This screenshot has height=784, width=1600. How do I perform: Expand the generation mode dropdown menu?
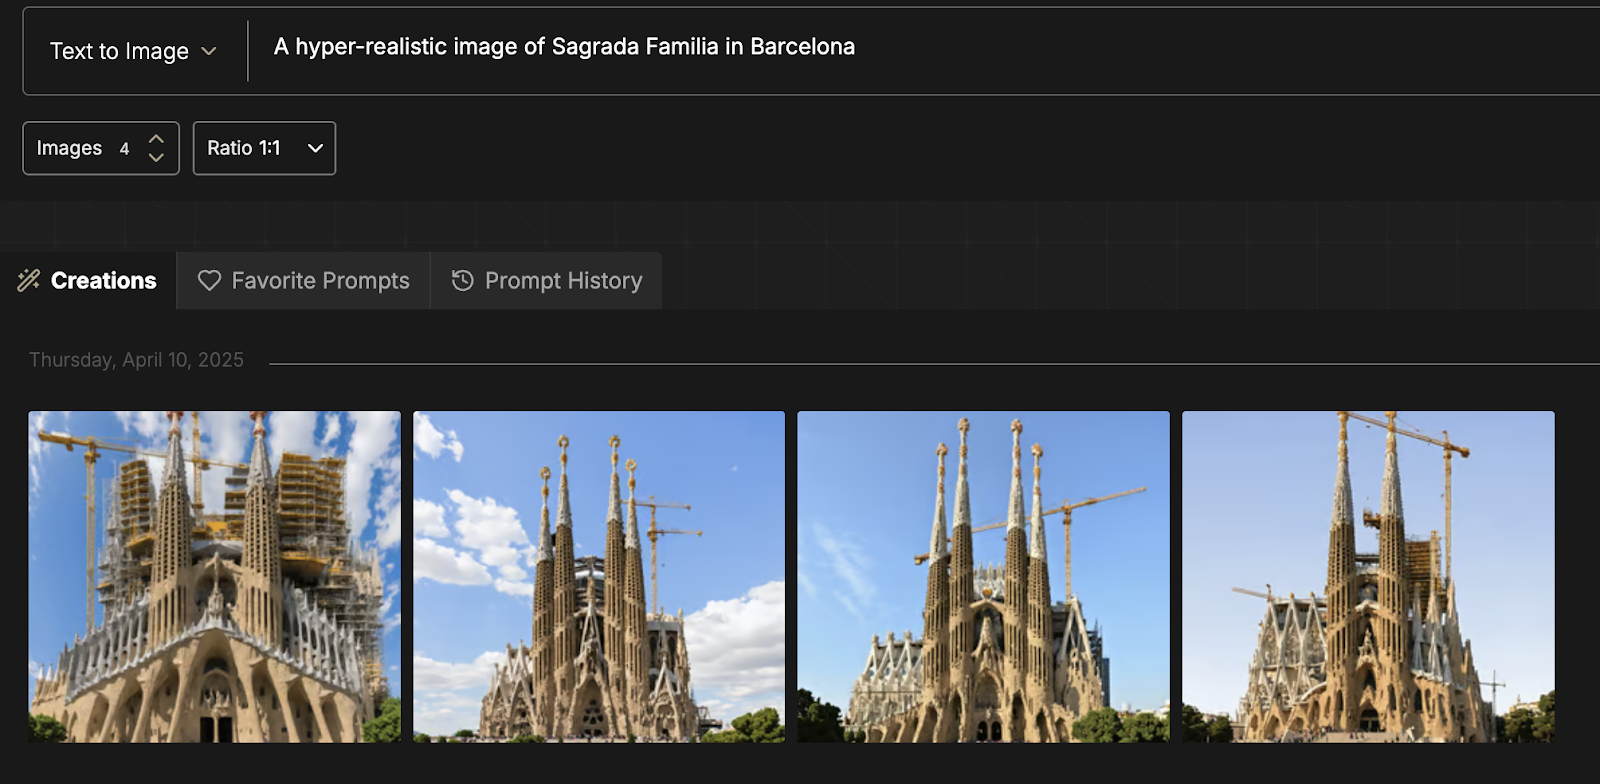click(130, 51)
